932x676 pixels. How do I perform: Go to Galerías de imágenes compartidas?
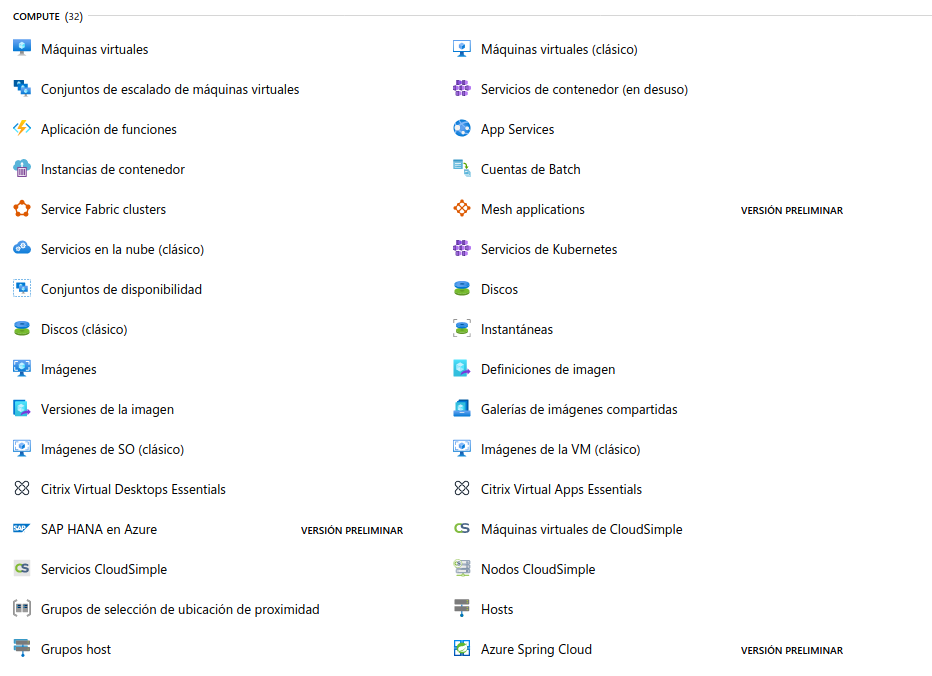click(x=580, y=410)
